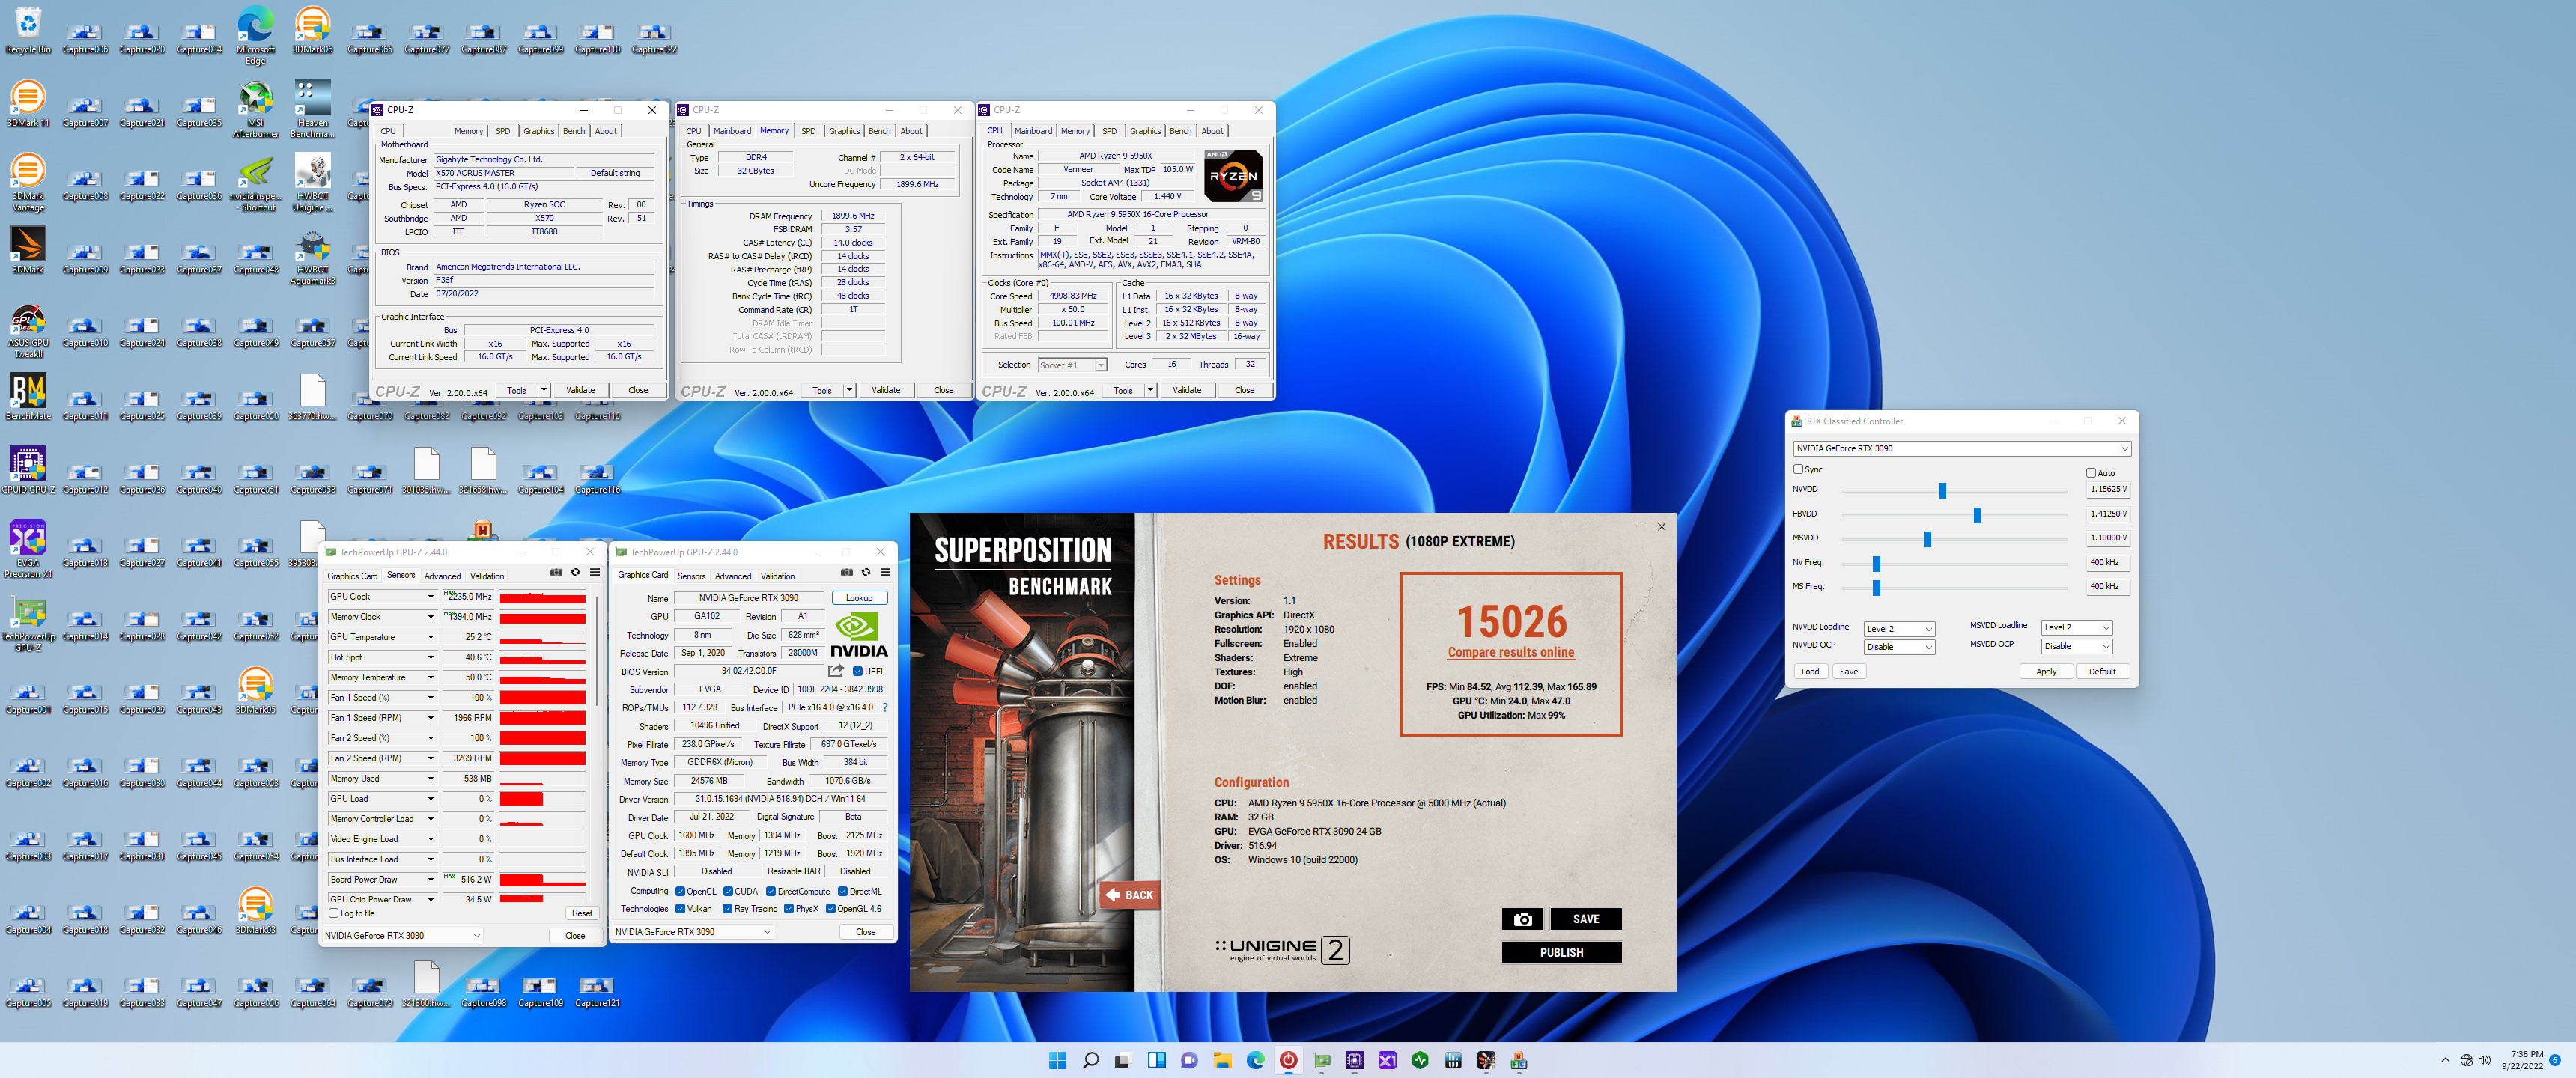Image resolution: width=2576 pixels, height=1078 pixels.
Task: Click the Reset button in GPU-Z Sensors
Action: click(x=582, y=913)
